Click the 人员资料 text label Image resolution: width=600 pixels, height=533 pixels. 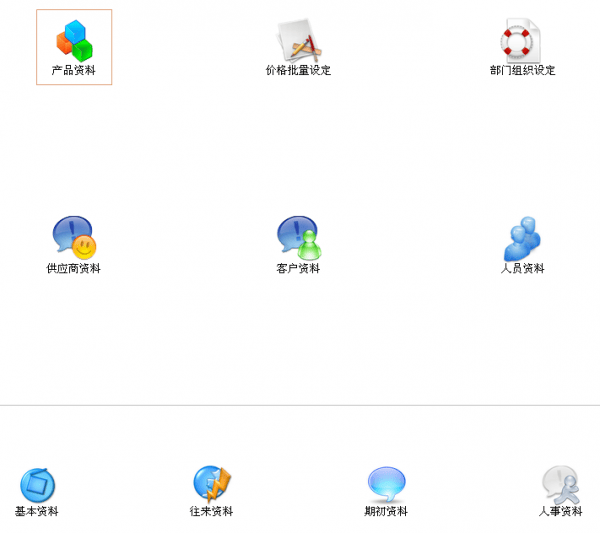522,269
